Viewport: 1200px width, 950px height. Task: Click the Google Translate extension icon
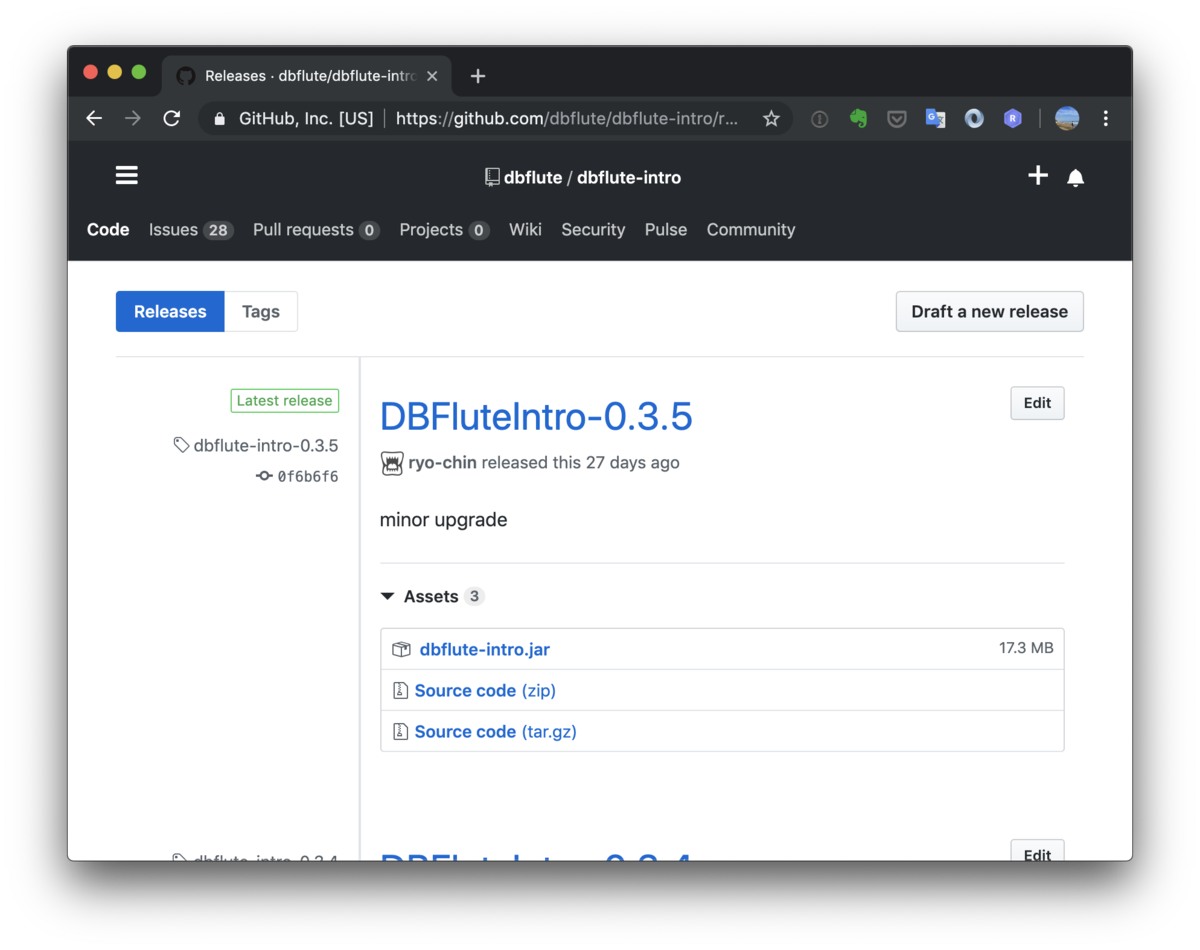click(x=935, y=118)
